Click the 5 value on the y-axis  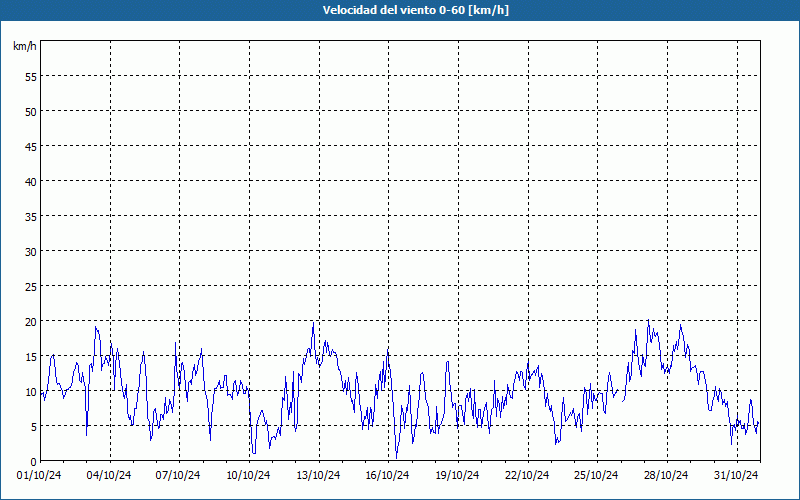point(34,427)
